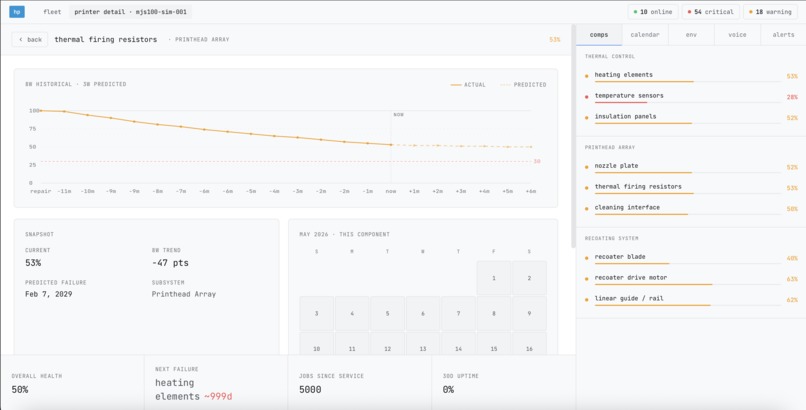Click the 54 critical status badge
The height and width of the screenshot is (410, 806).
coord(711,12)
